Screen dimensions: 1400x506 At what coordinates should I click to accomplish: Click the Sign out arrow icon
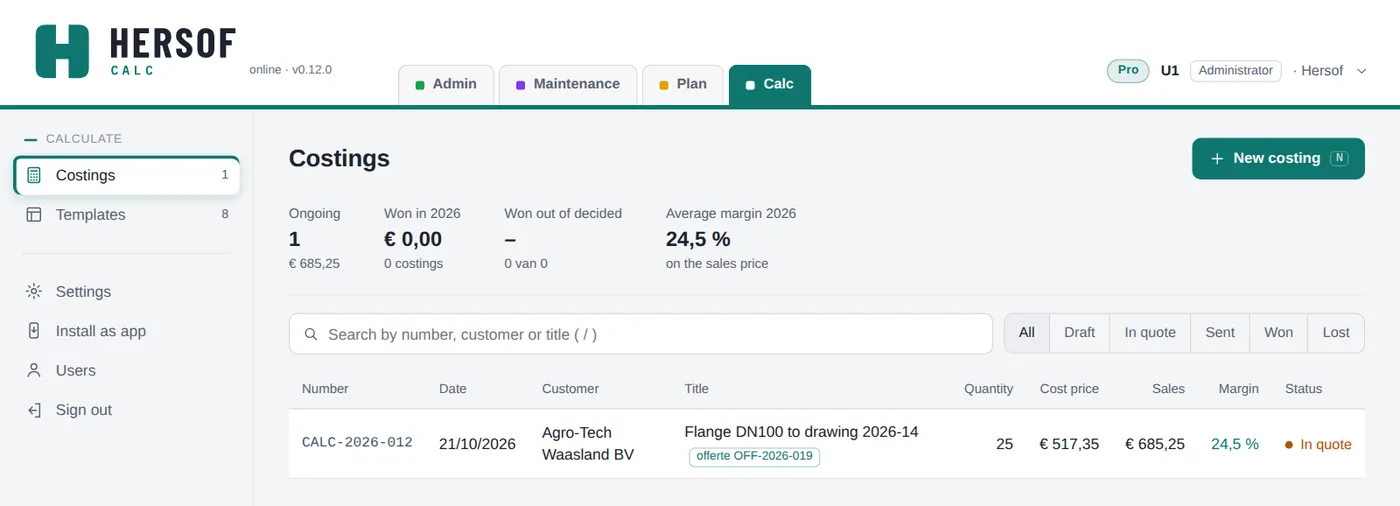pyautogui.click(x=34, y=410)
